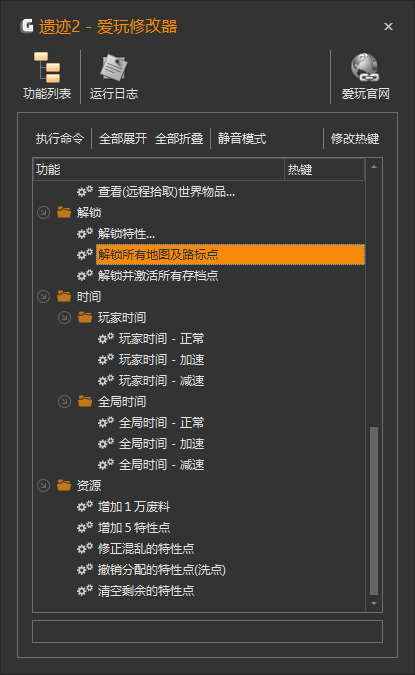This screenshot has width=415, height=675.
Task: Open the 运行日志 notepad icon
Action: point(114,68)
